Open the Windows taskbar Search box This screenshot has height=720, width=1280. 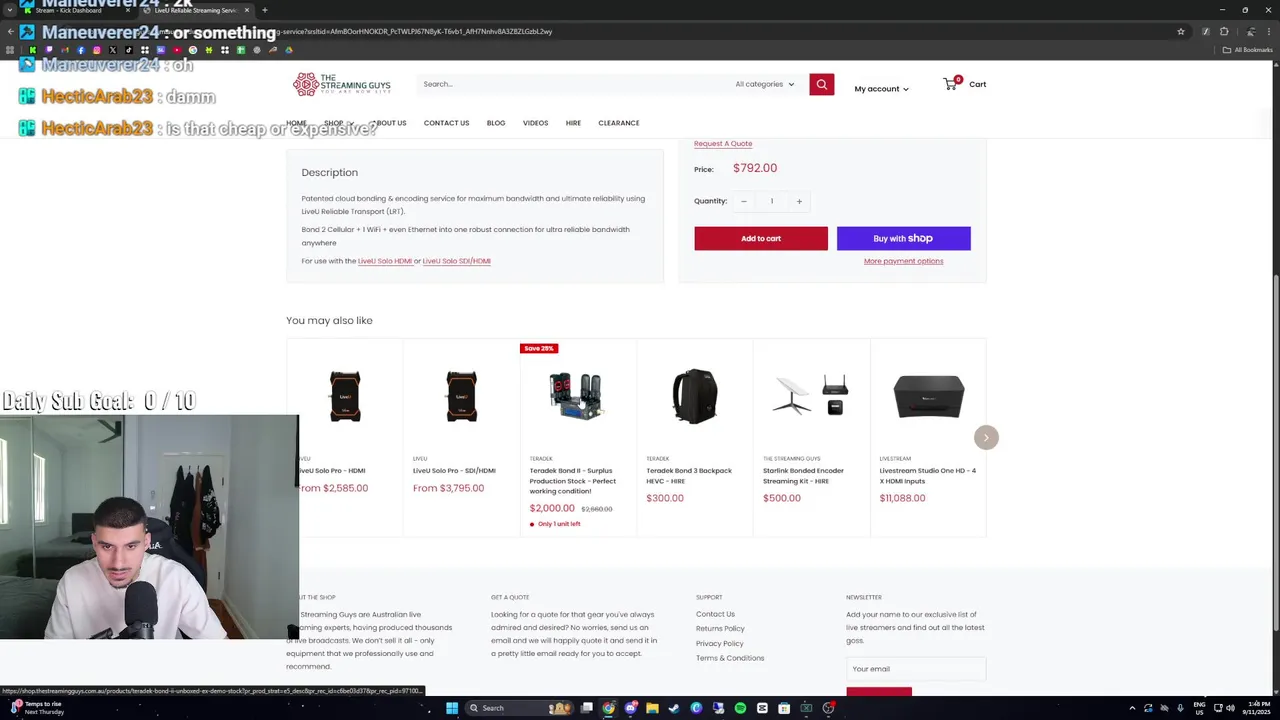coord(518,708)
